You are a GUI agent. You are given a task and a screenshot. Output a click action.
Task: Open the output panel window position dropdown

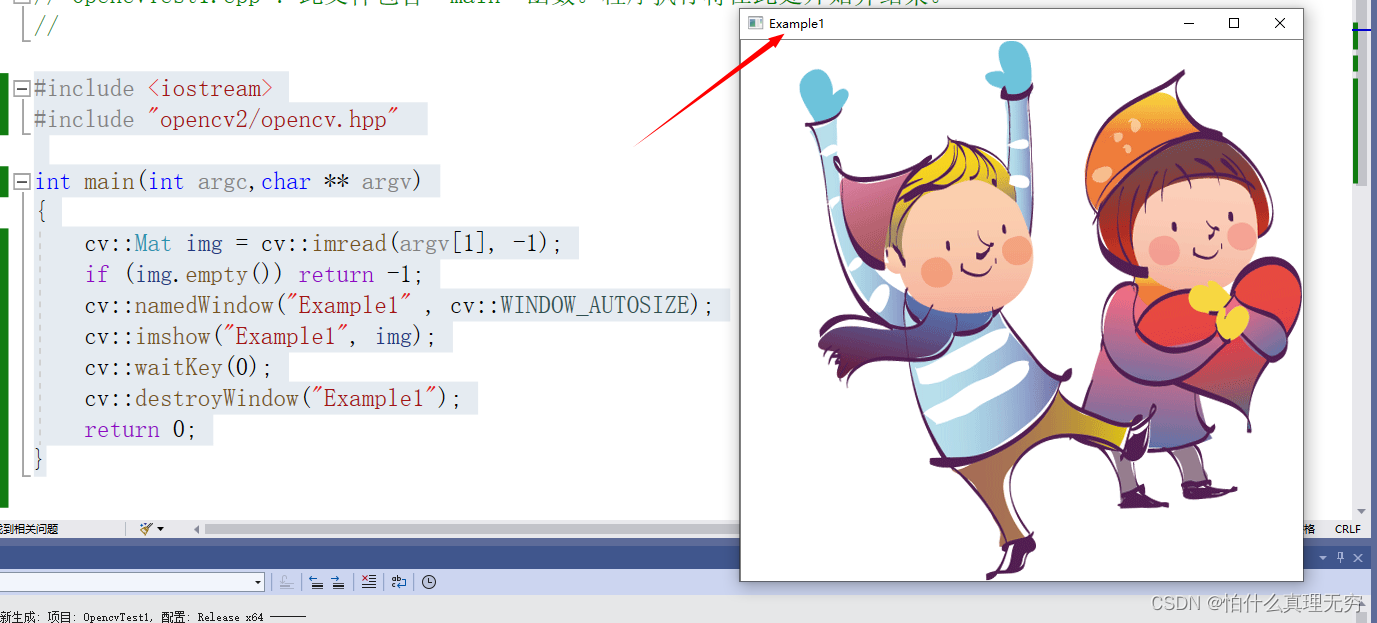[x=1323, y=558]
